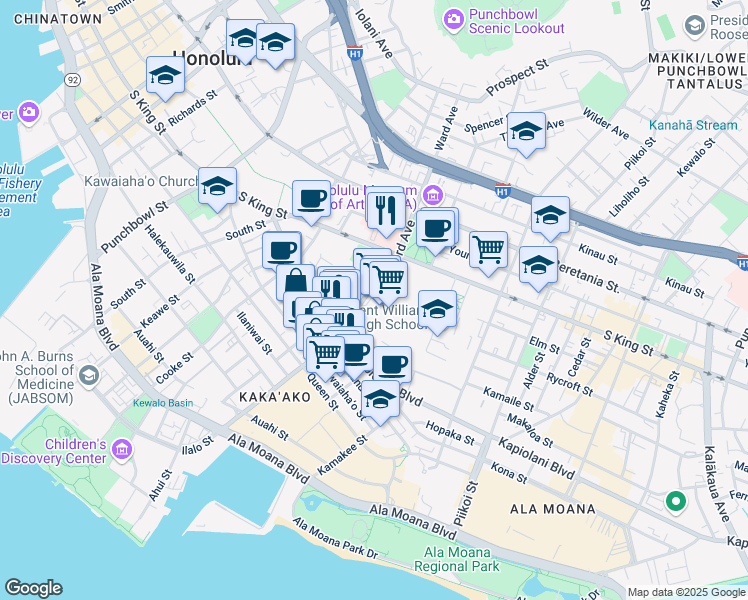Click the Kanahā Stream label

[x=693, y=125]
